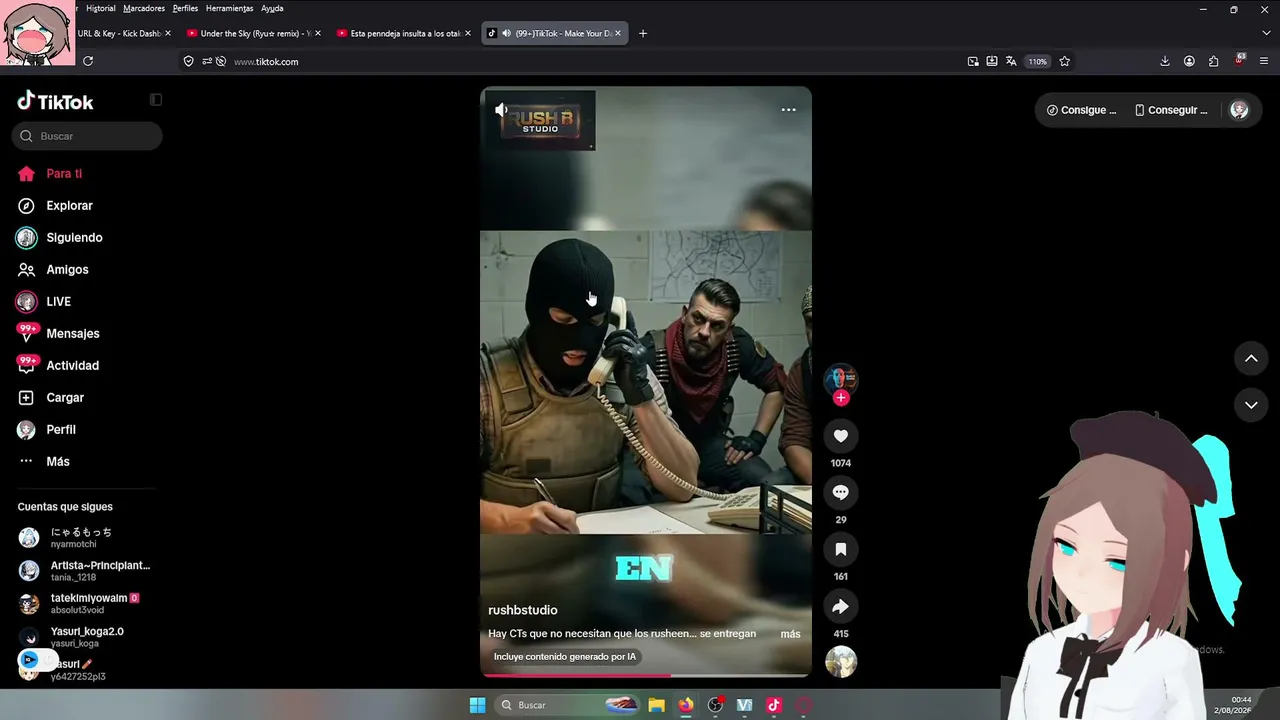Viewport: 1280px width, 720px height.
Task: Open the Firefox account icon
Action: point(1189,61)
